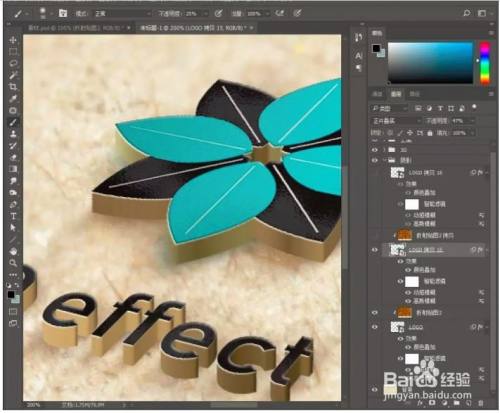The width and height of the screenshot is (500, 413).
Task: Create new group folder icon
Action: [x=457, y=403]
